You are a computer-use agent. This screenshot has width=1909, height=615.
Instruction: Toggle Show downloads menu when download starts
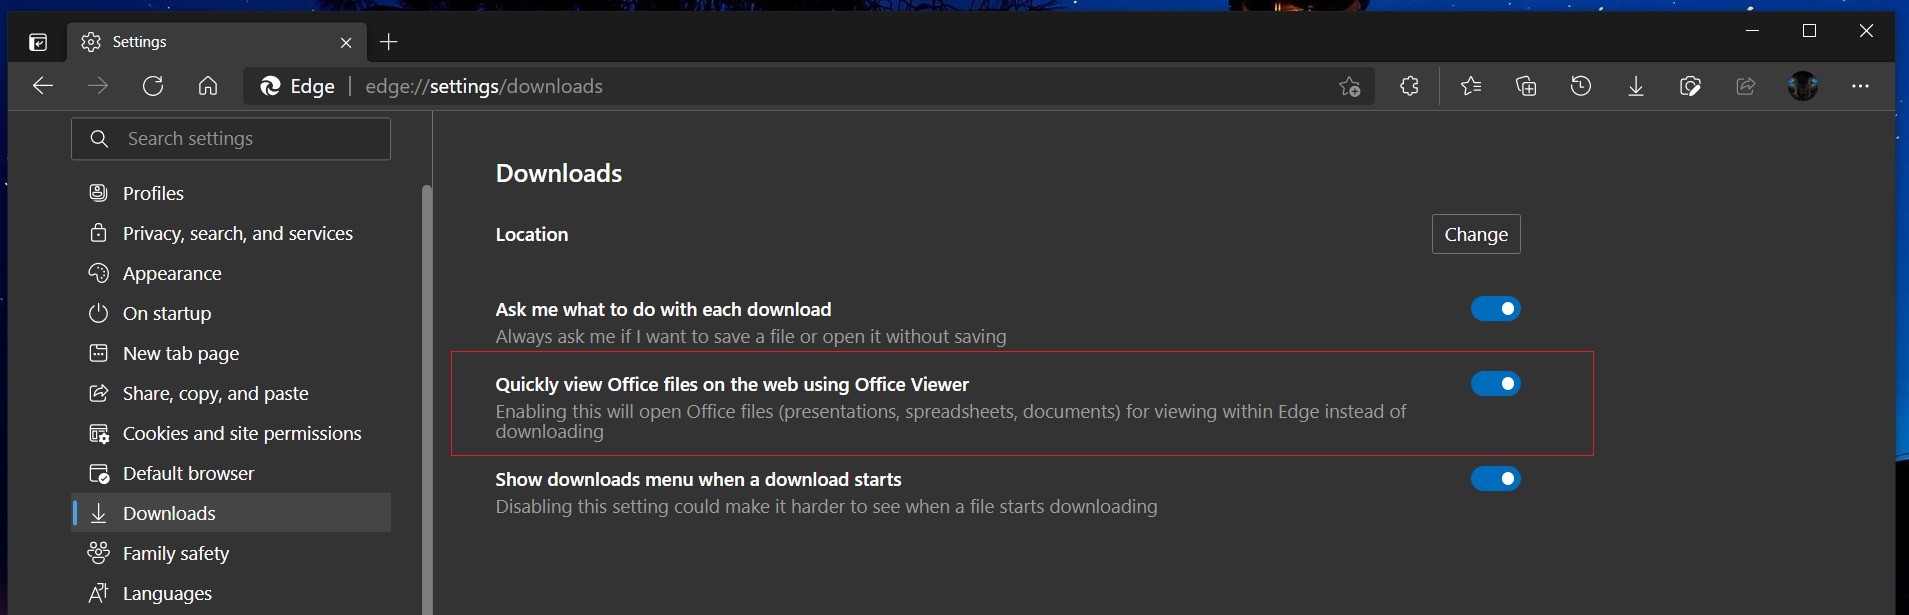pyautogui.click(x=1495, y=479)
